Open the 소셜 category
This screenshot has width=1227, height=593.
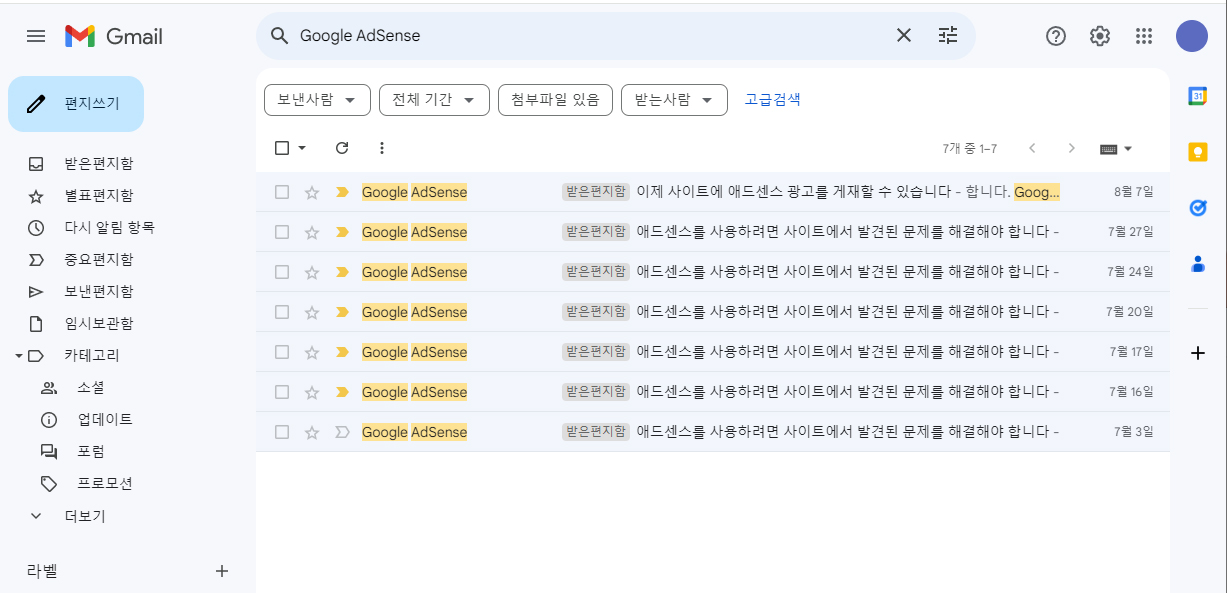pos(90,387)
